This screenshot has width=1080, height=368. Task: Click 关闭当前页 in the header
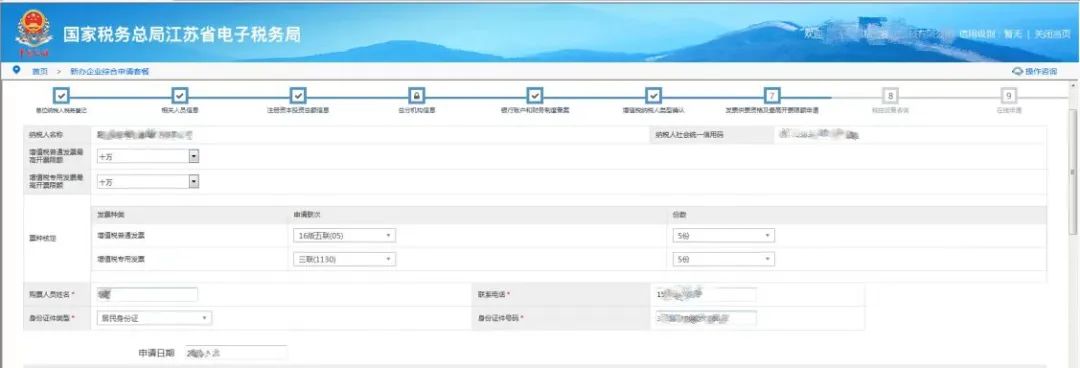[1052, 34]
